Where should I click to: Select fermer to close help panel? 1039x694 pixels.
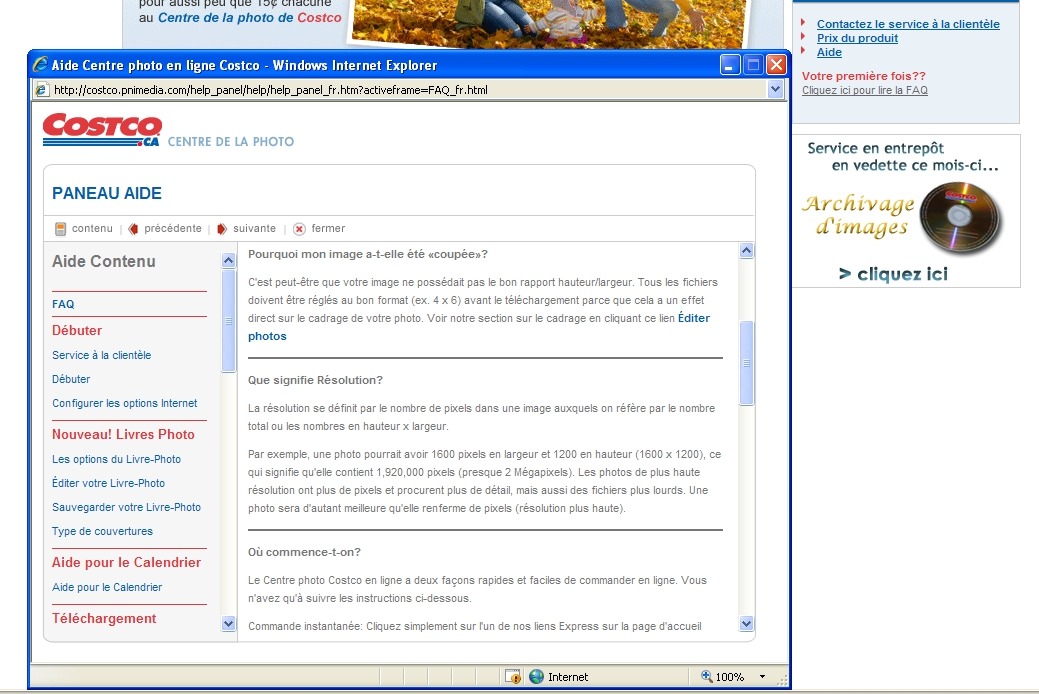point(328,229)
